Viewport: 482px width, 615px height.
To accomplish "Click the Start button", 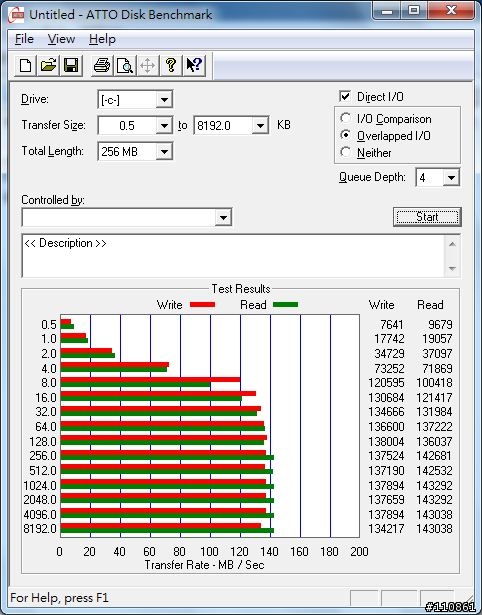I will 427,217.
